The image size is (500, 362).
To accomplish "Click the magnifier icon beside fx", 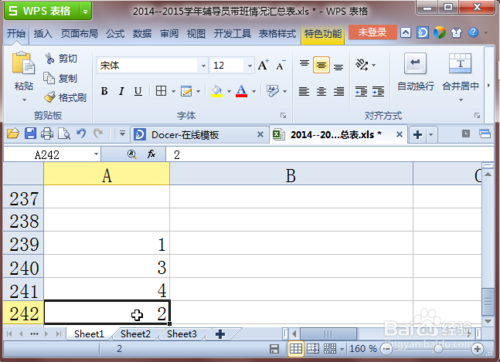I will [132, 154].
